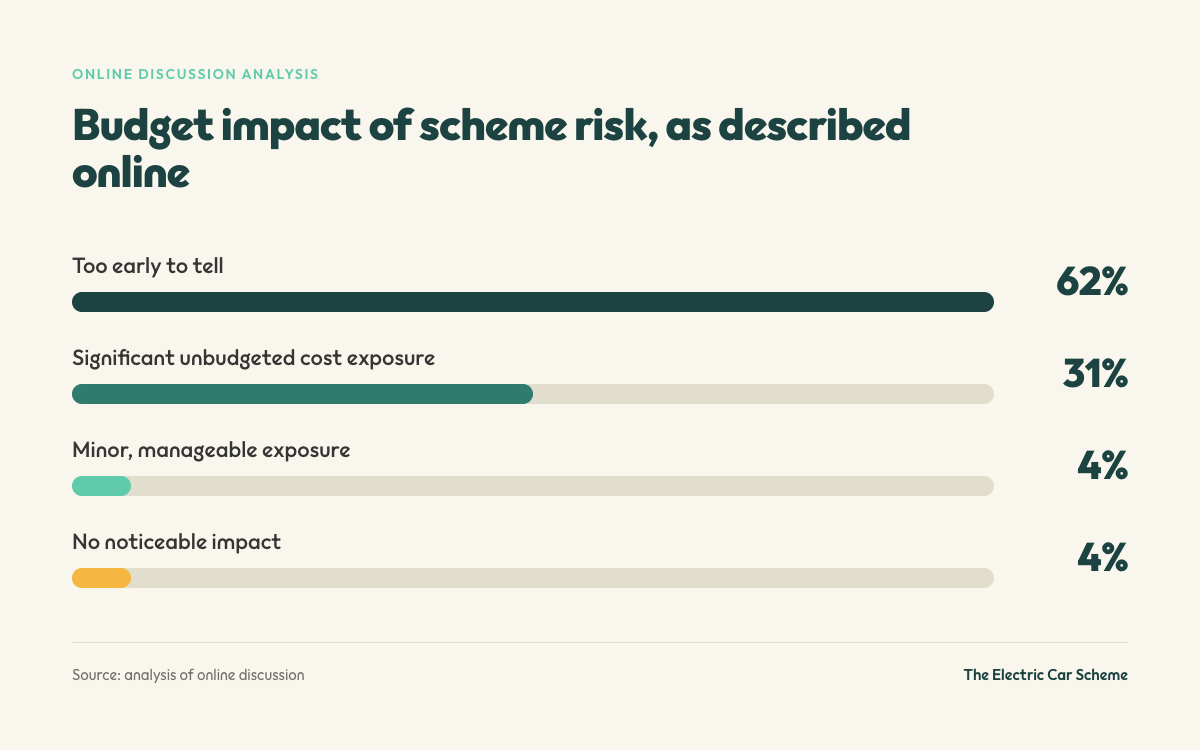Image resolution: width=1200 pixels, height=750 pixels.
Task: Click the 'Source: analysis of online discussion' footnote
Action: tap(188, 675)
